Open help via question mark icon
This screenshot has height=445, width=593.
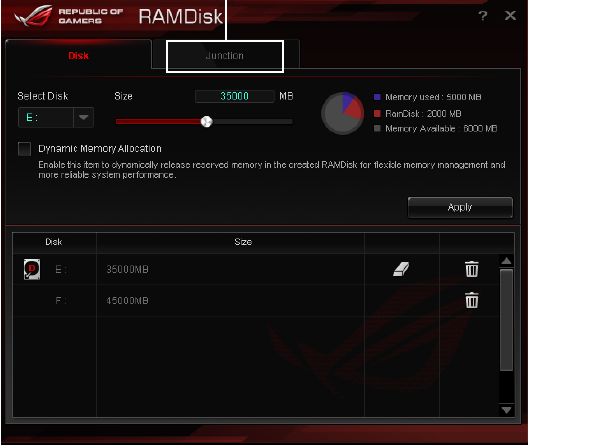[483, 16]
